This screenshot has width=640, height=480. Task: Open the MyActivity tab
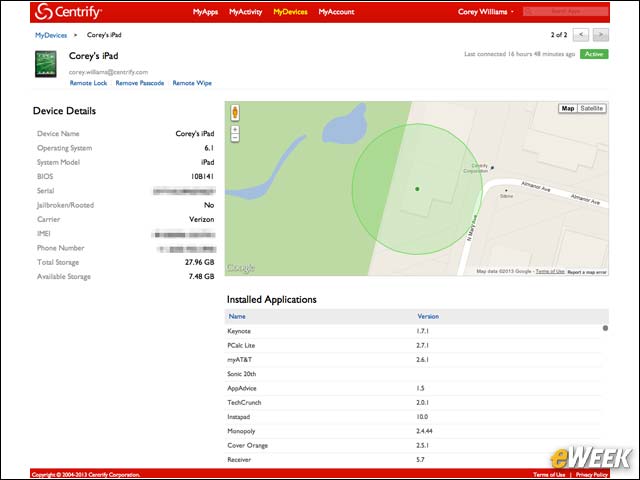point(245,12)
